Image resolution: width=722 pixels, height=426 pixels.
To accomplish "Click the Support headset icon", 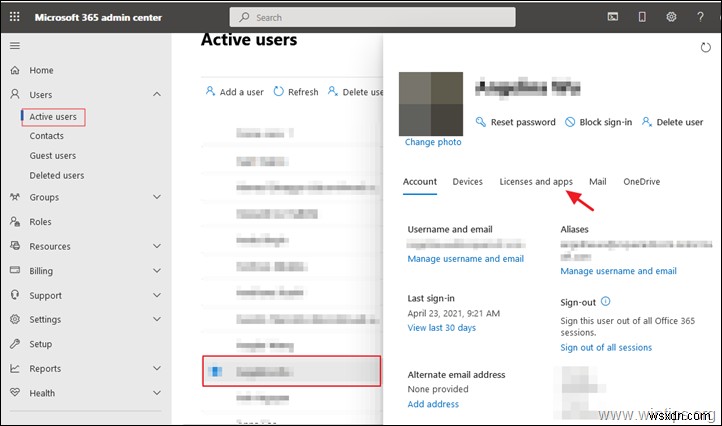I will click(x=15, y=295).
